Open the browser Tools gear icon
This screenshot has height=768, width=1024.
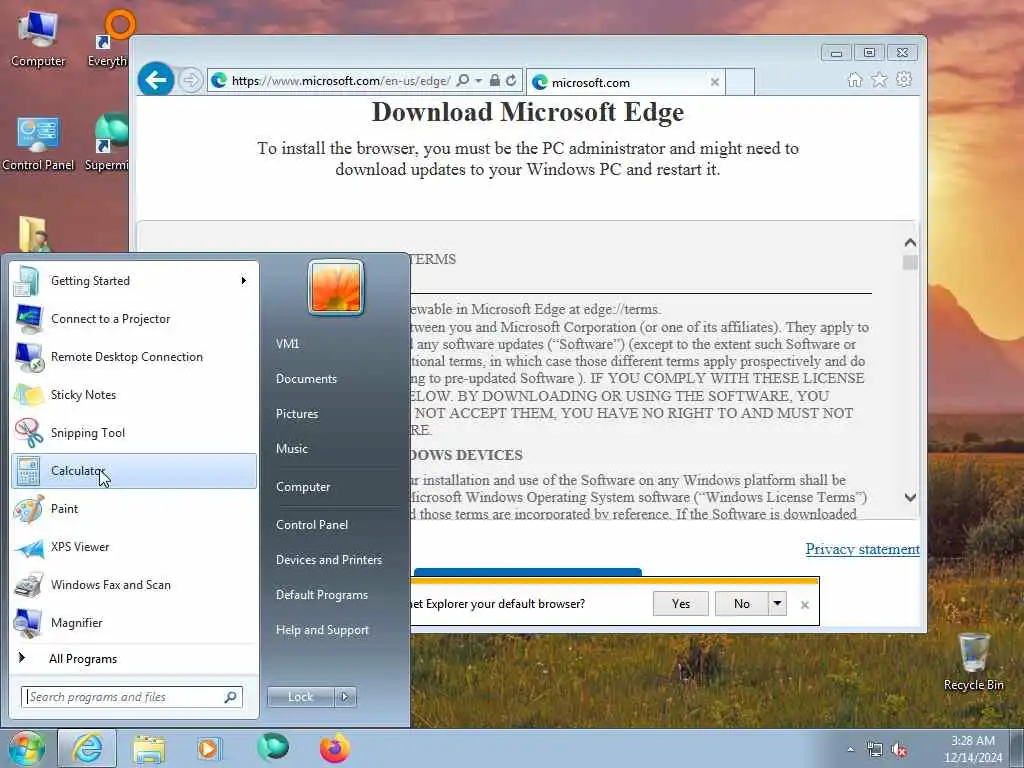[904, 80]
